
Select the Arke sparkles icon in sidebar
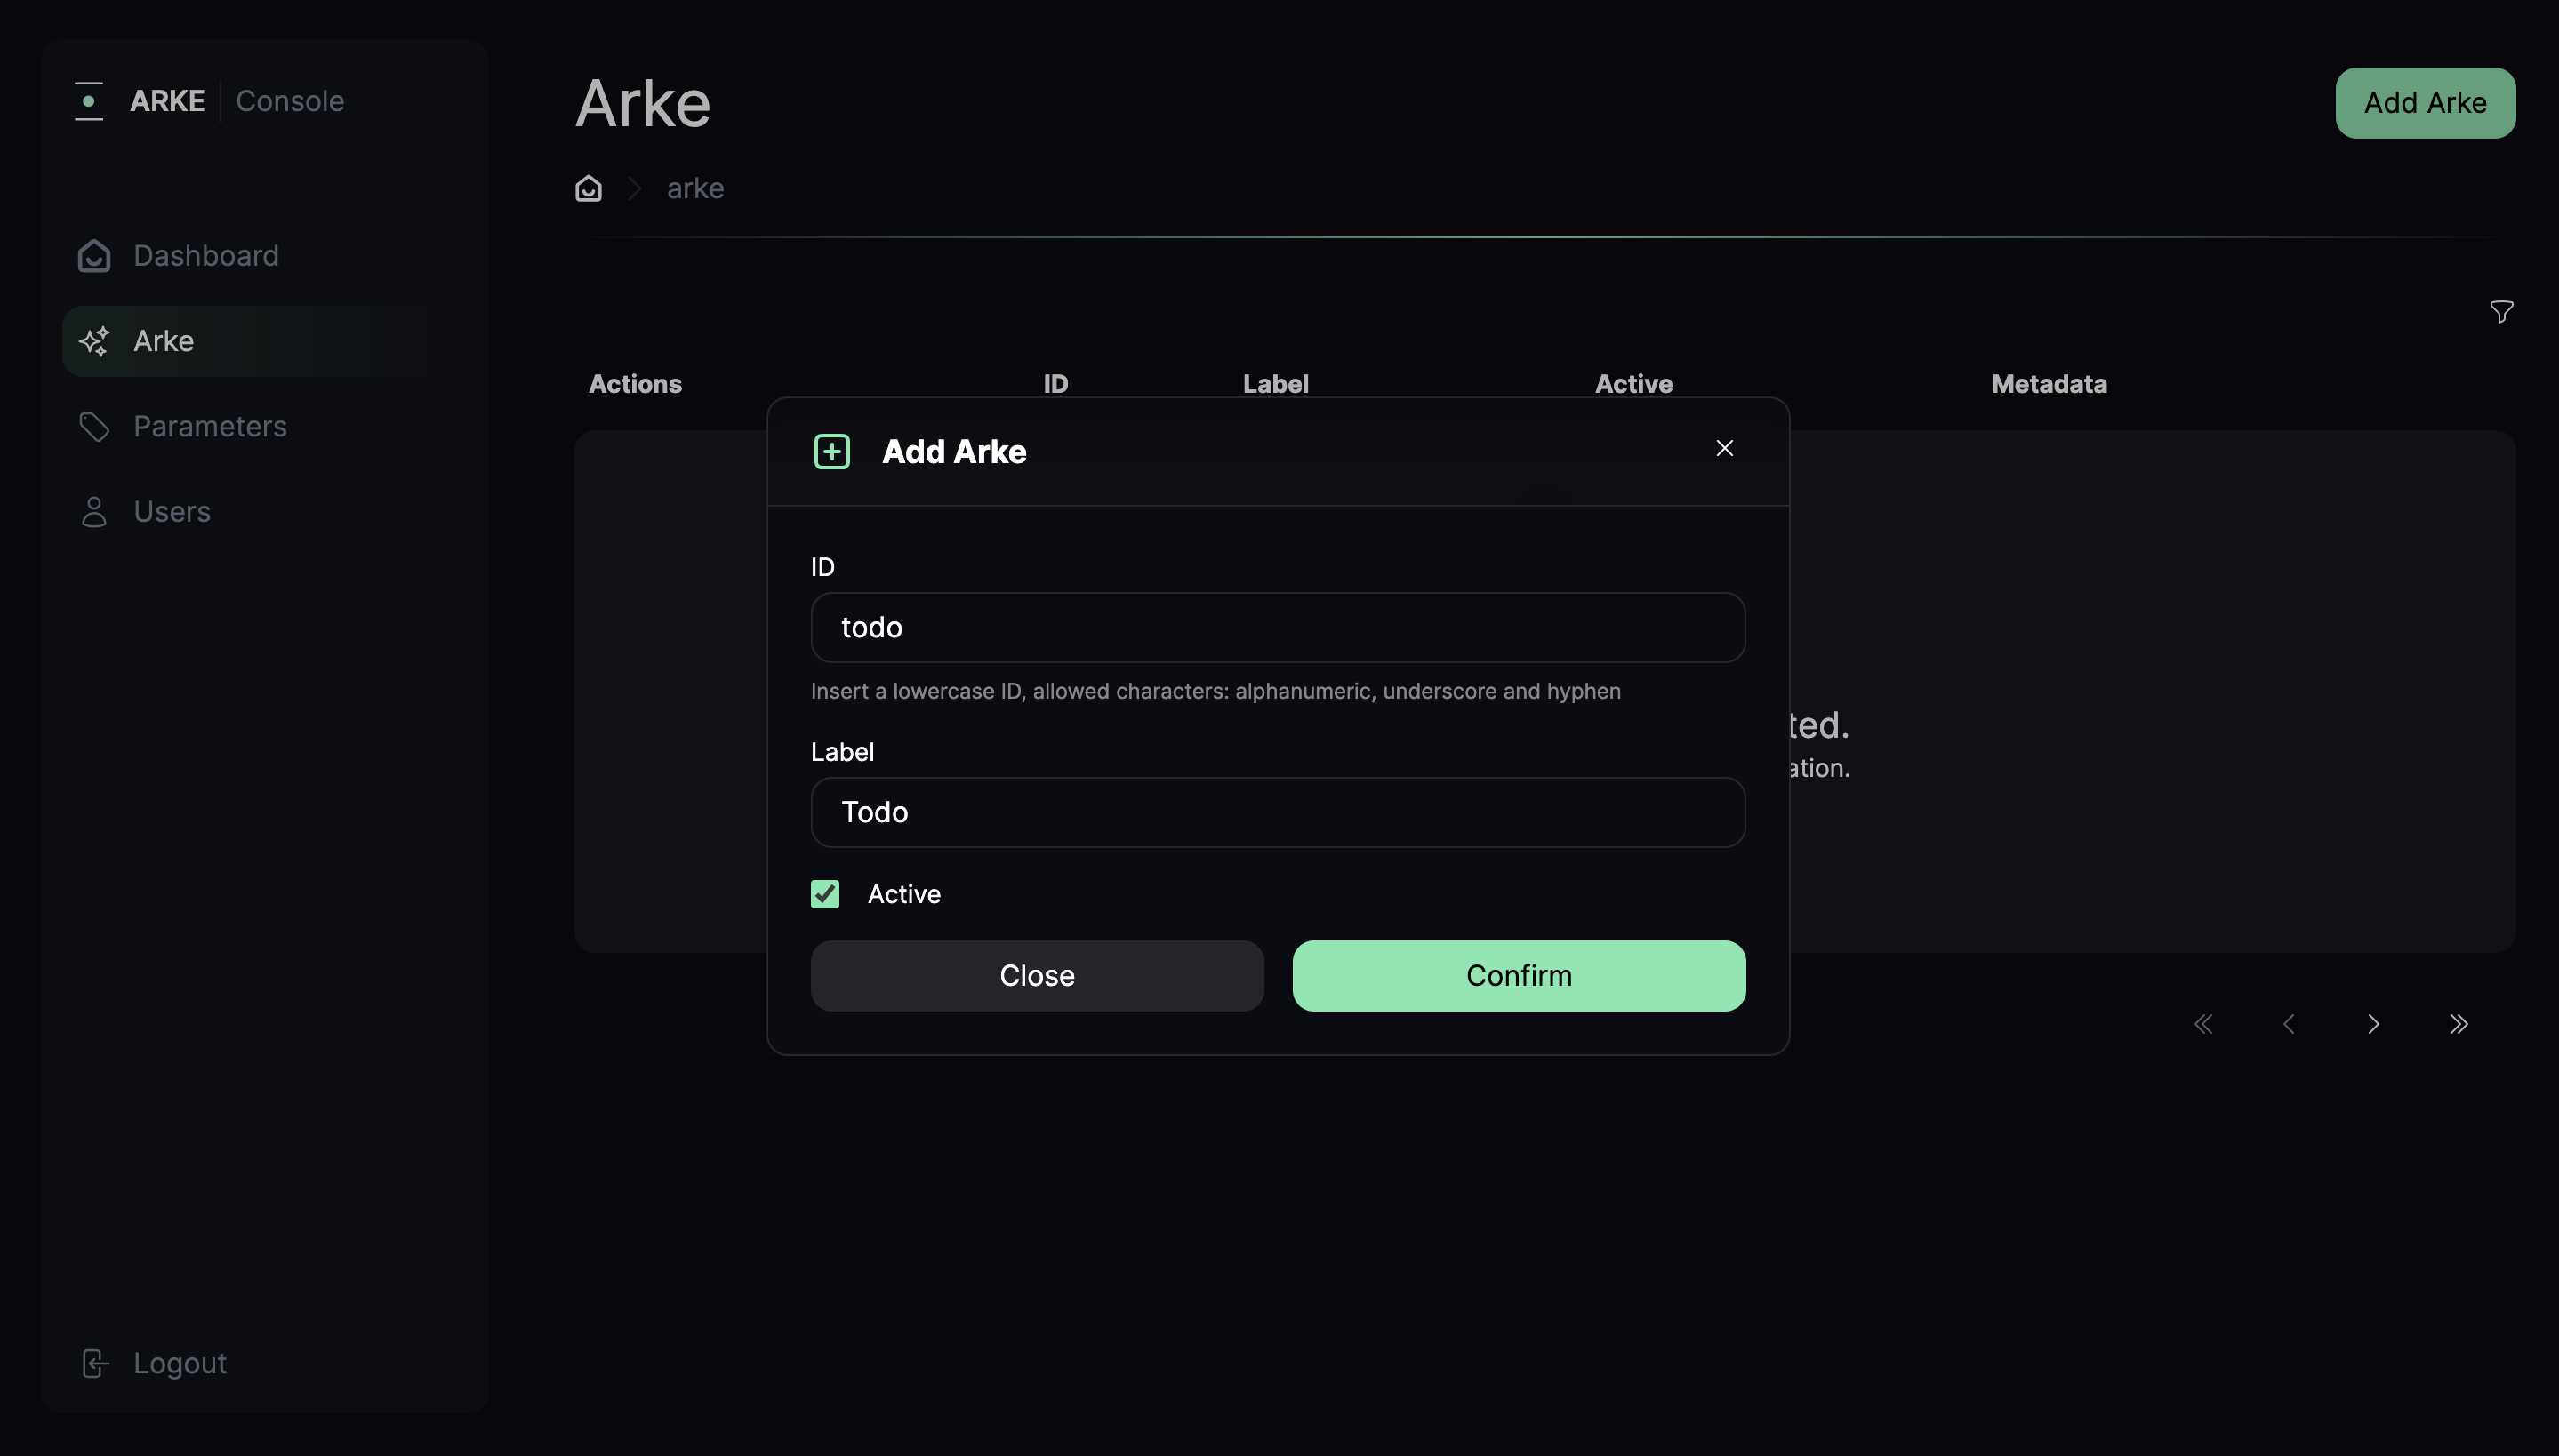pos(95,341)
